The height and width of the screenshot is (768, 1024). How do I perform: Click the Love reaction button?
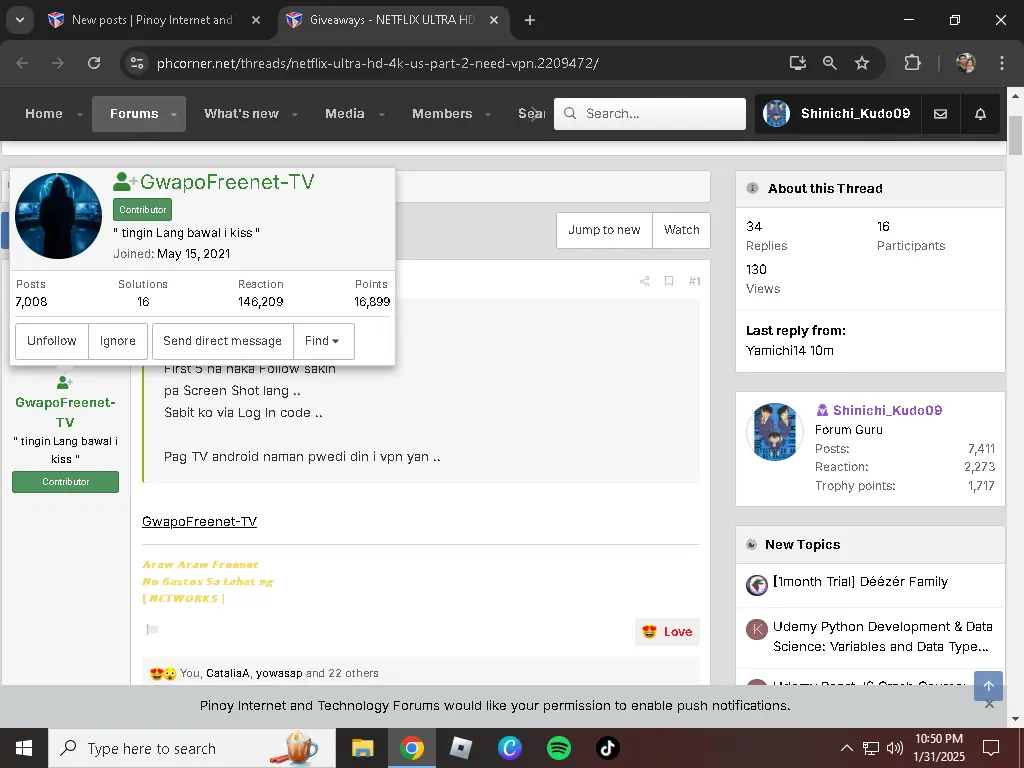(x=667, y=632)
